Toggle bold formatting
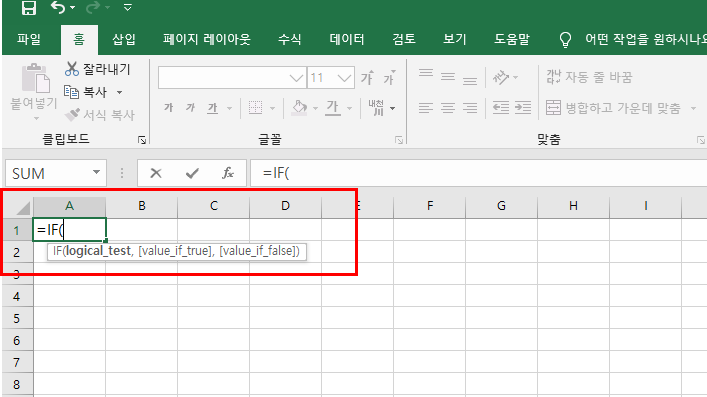Image resolution: width=707 pixels, height=397 pixels. point(169,108)
